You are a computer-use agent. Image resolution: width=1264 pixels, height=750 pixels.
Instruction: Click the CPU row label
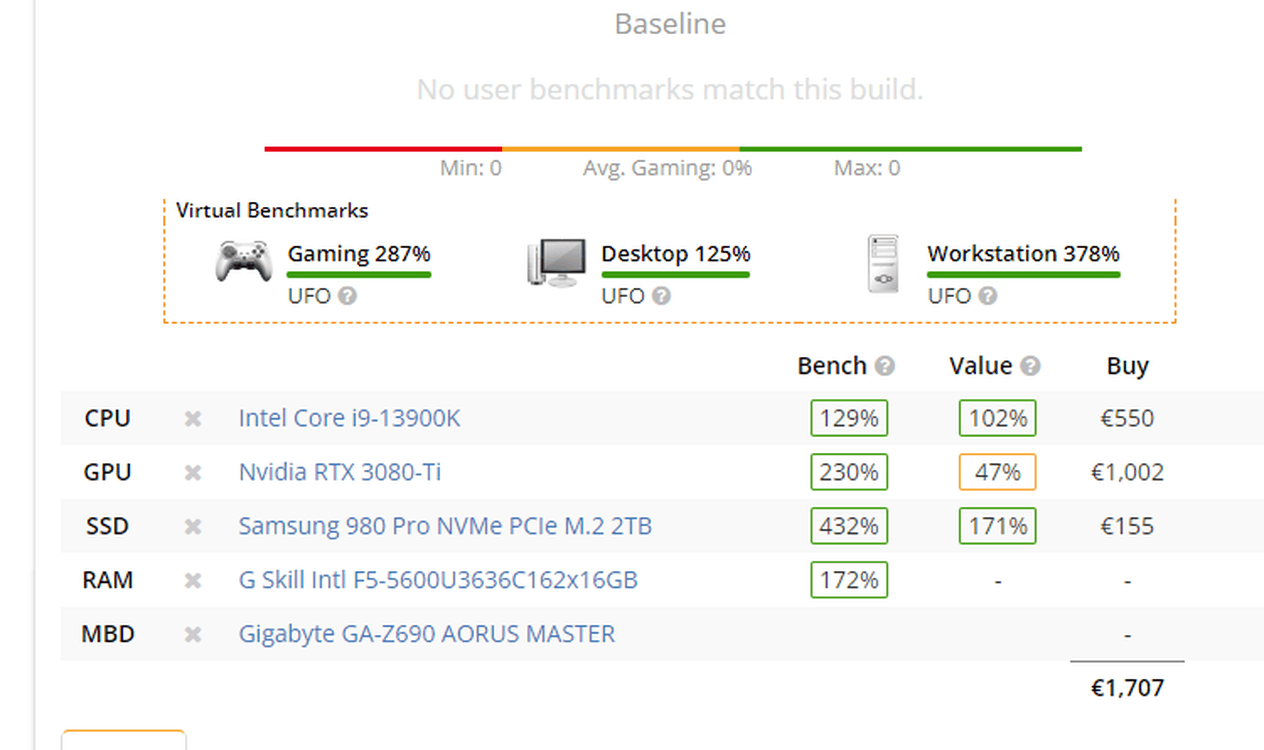tap(108, 418)
